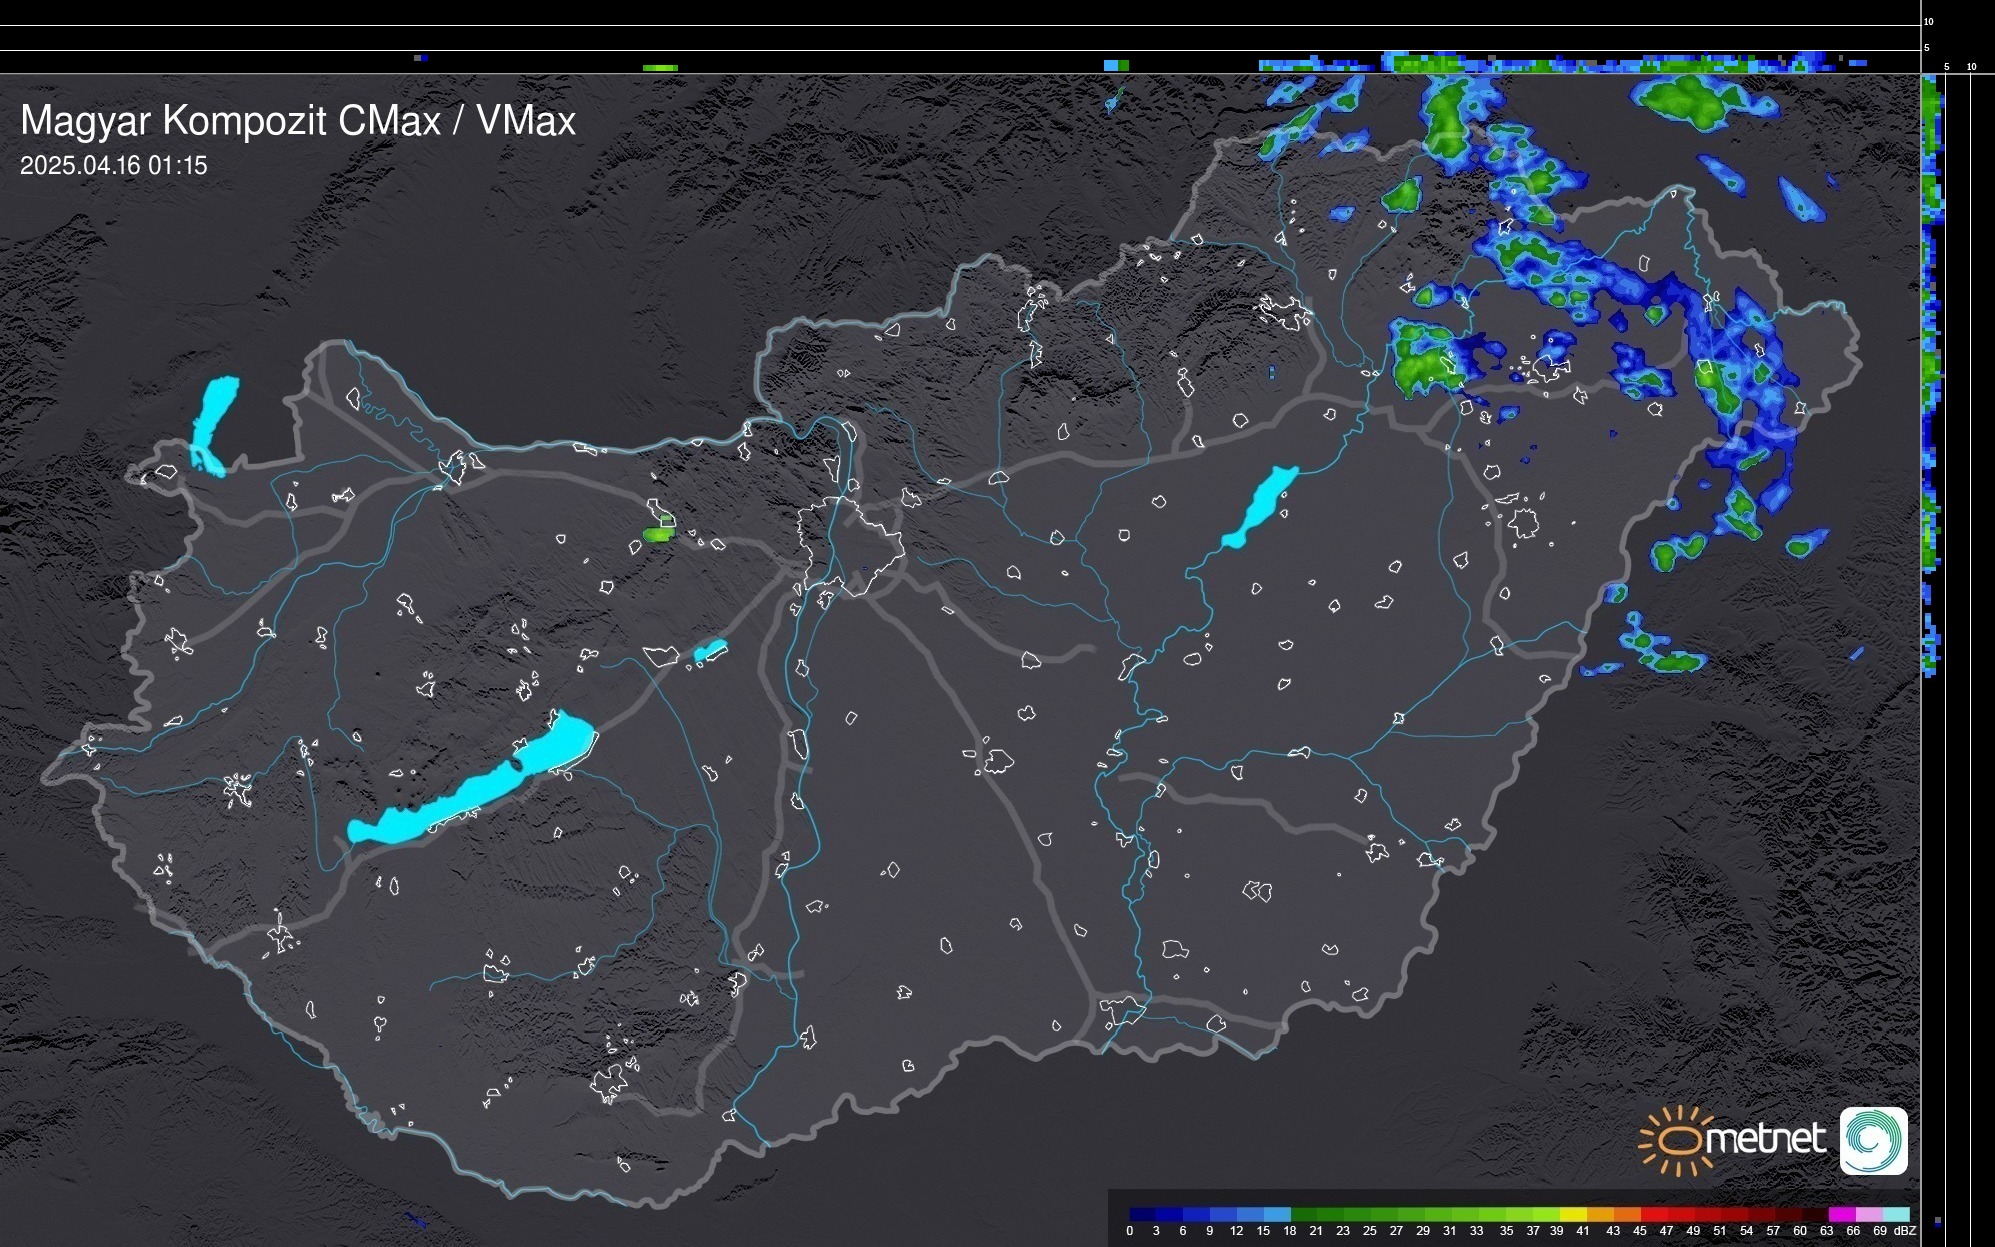Click the metnet wordmark text

(x=1764, y=1140)
